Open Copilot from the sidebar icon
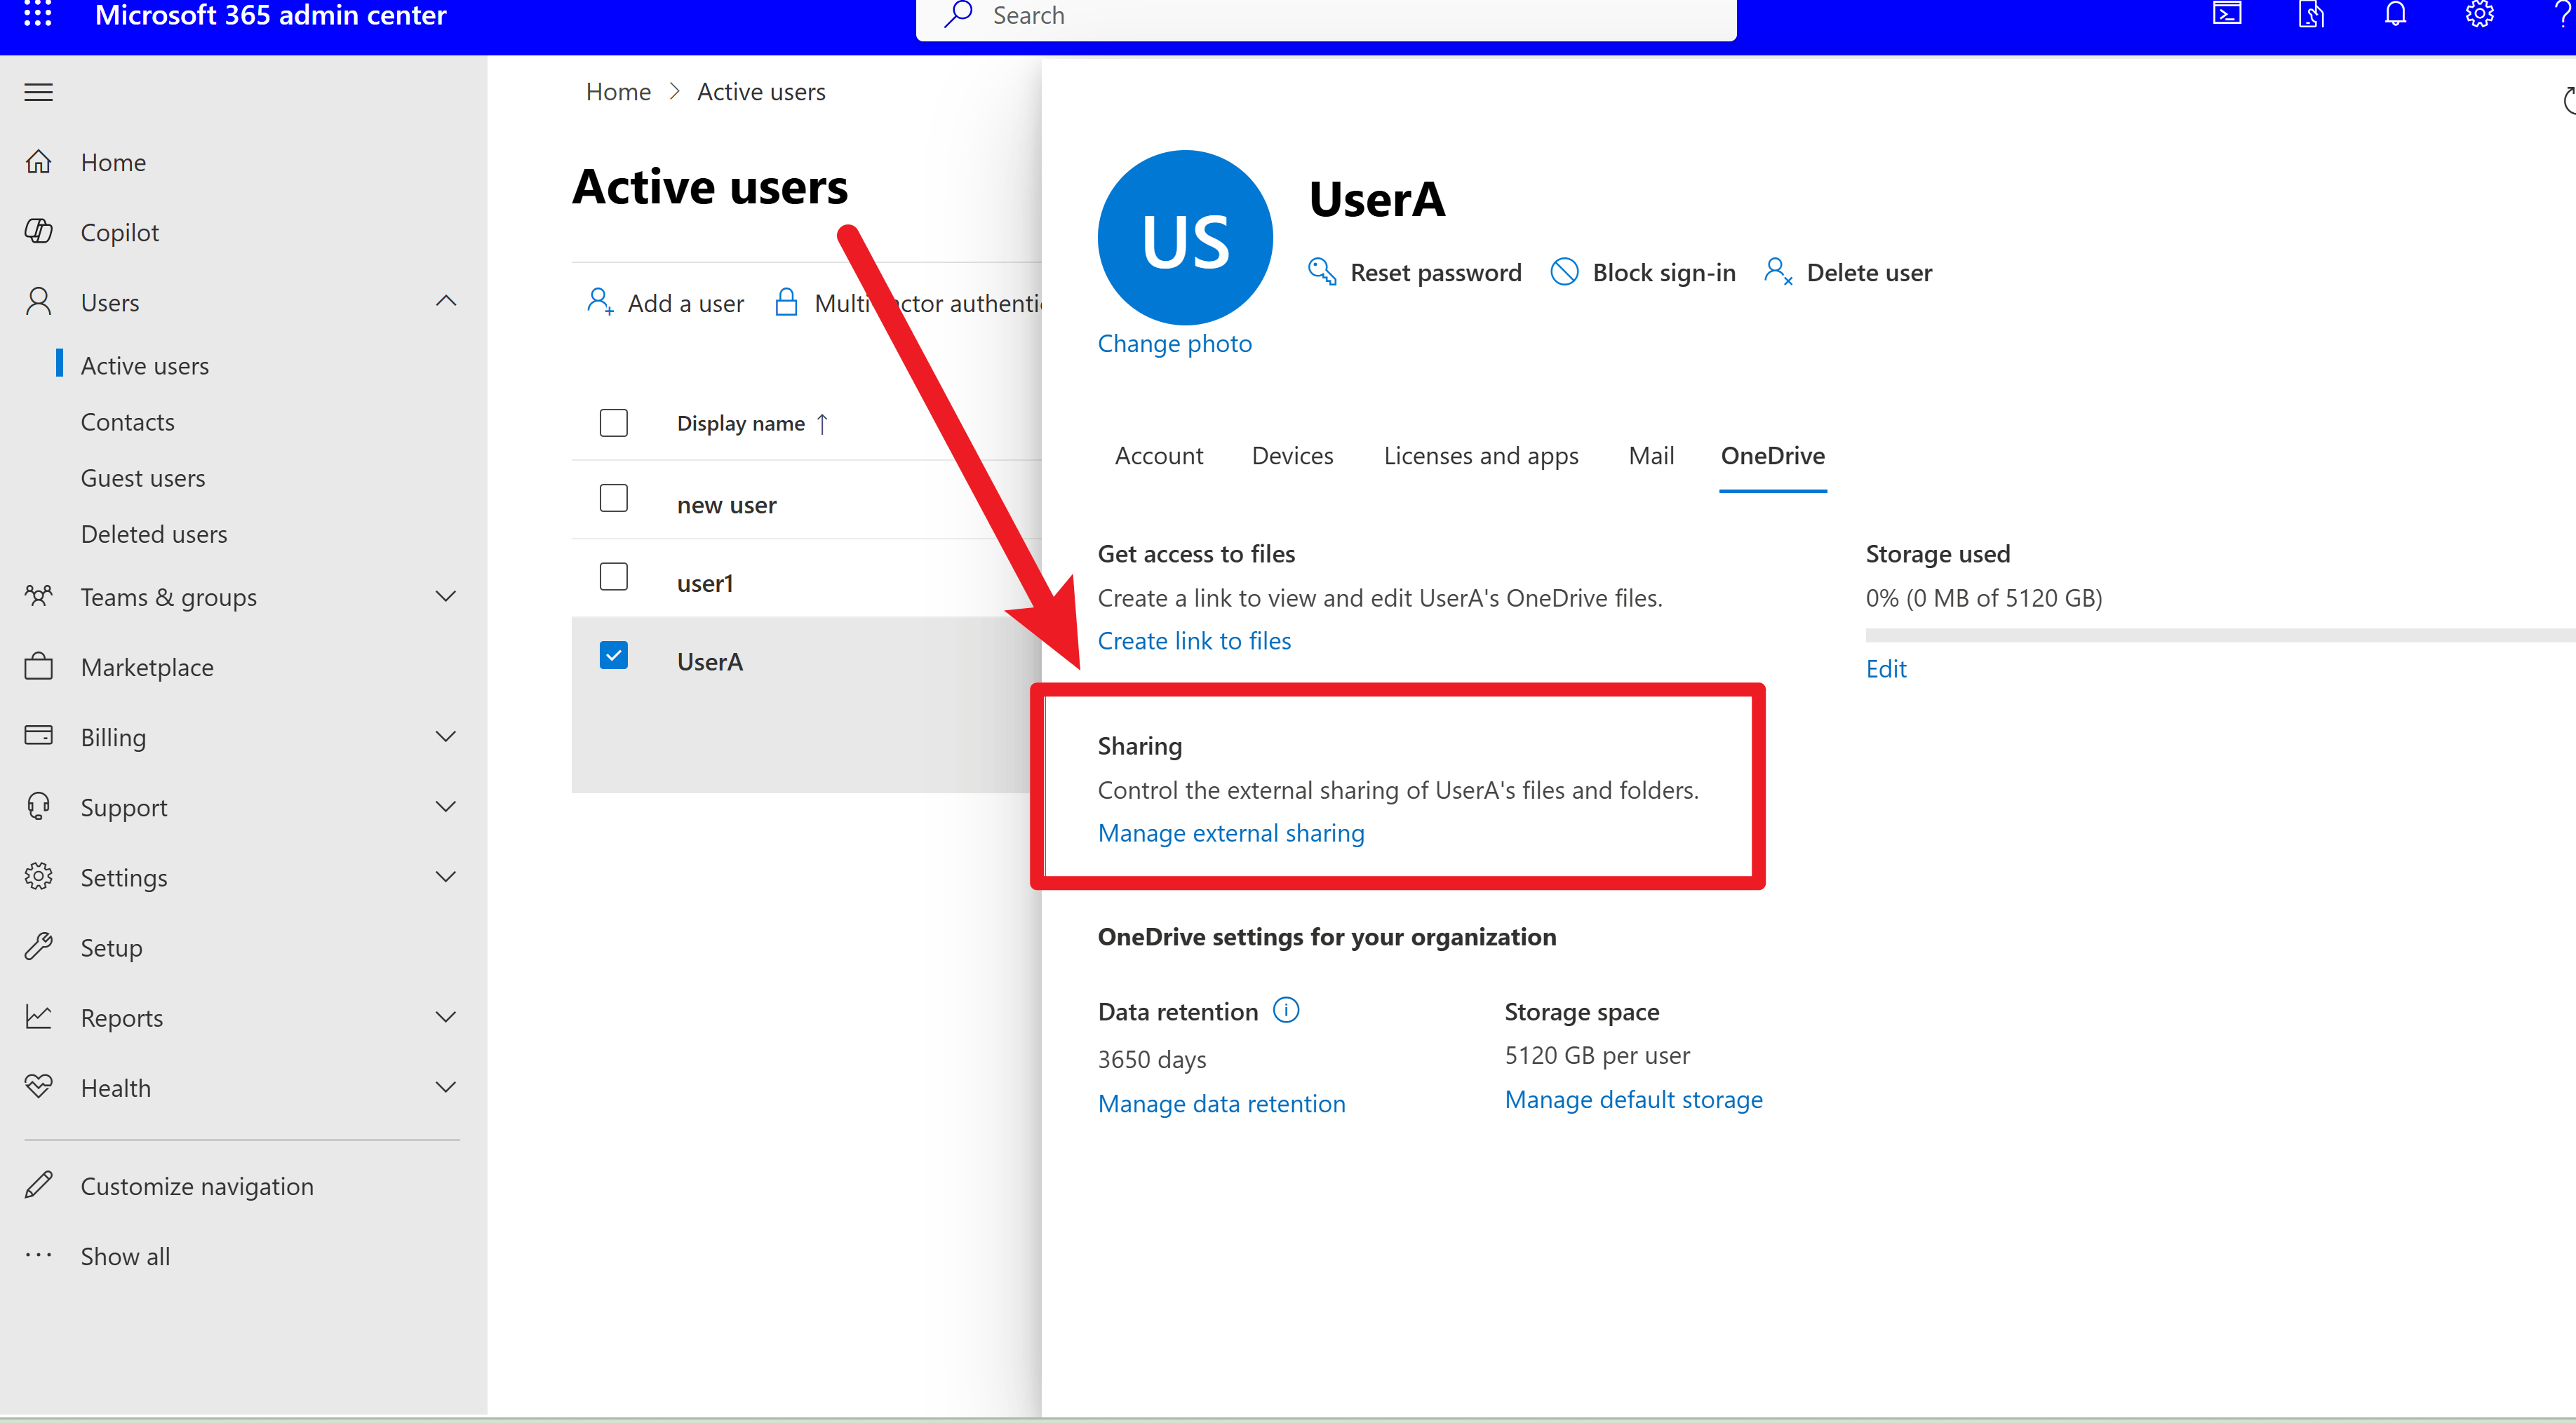 [38, 232]
